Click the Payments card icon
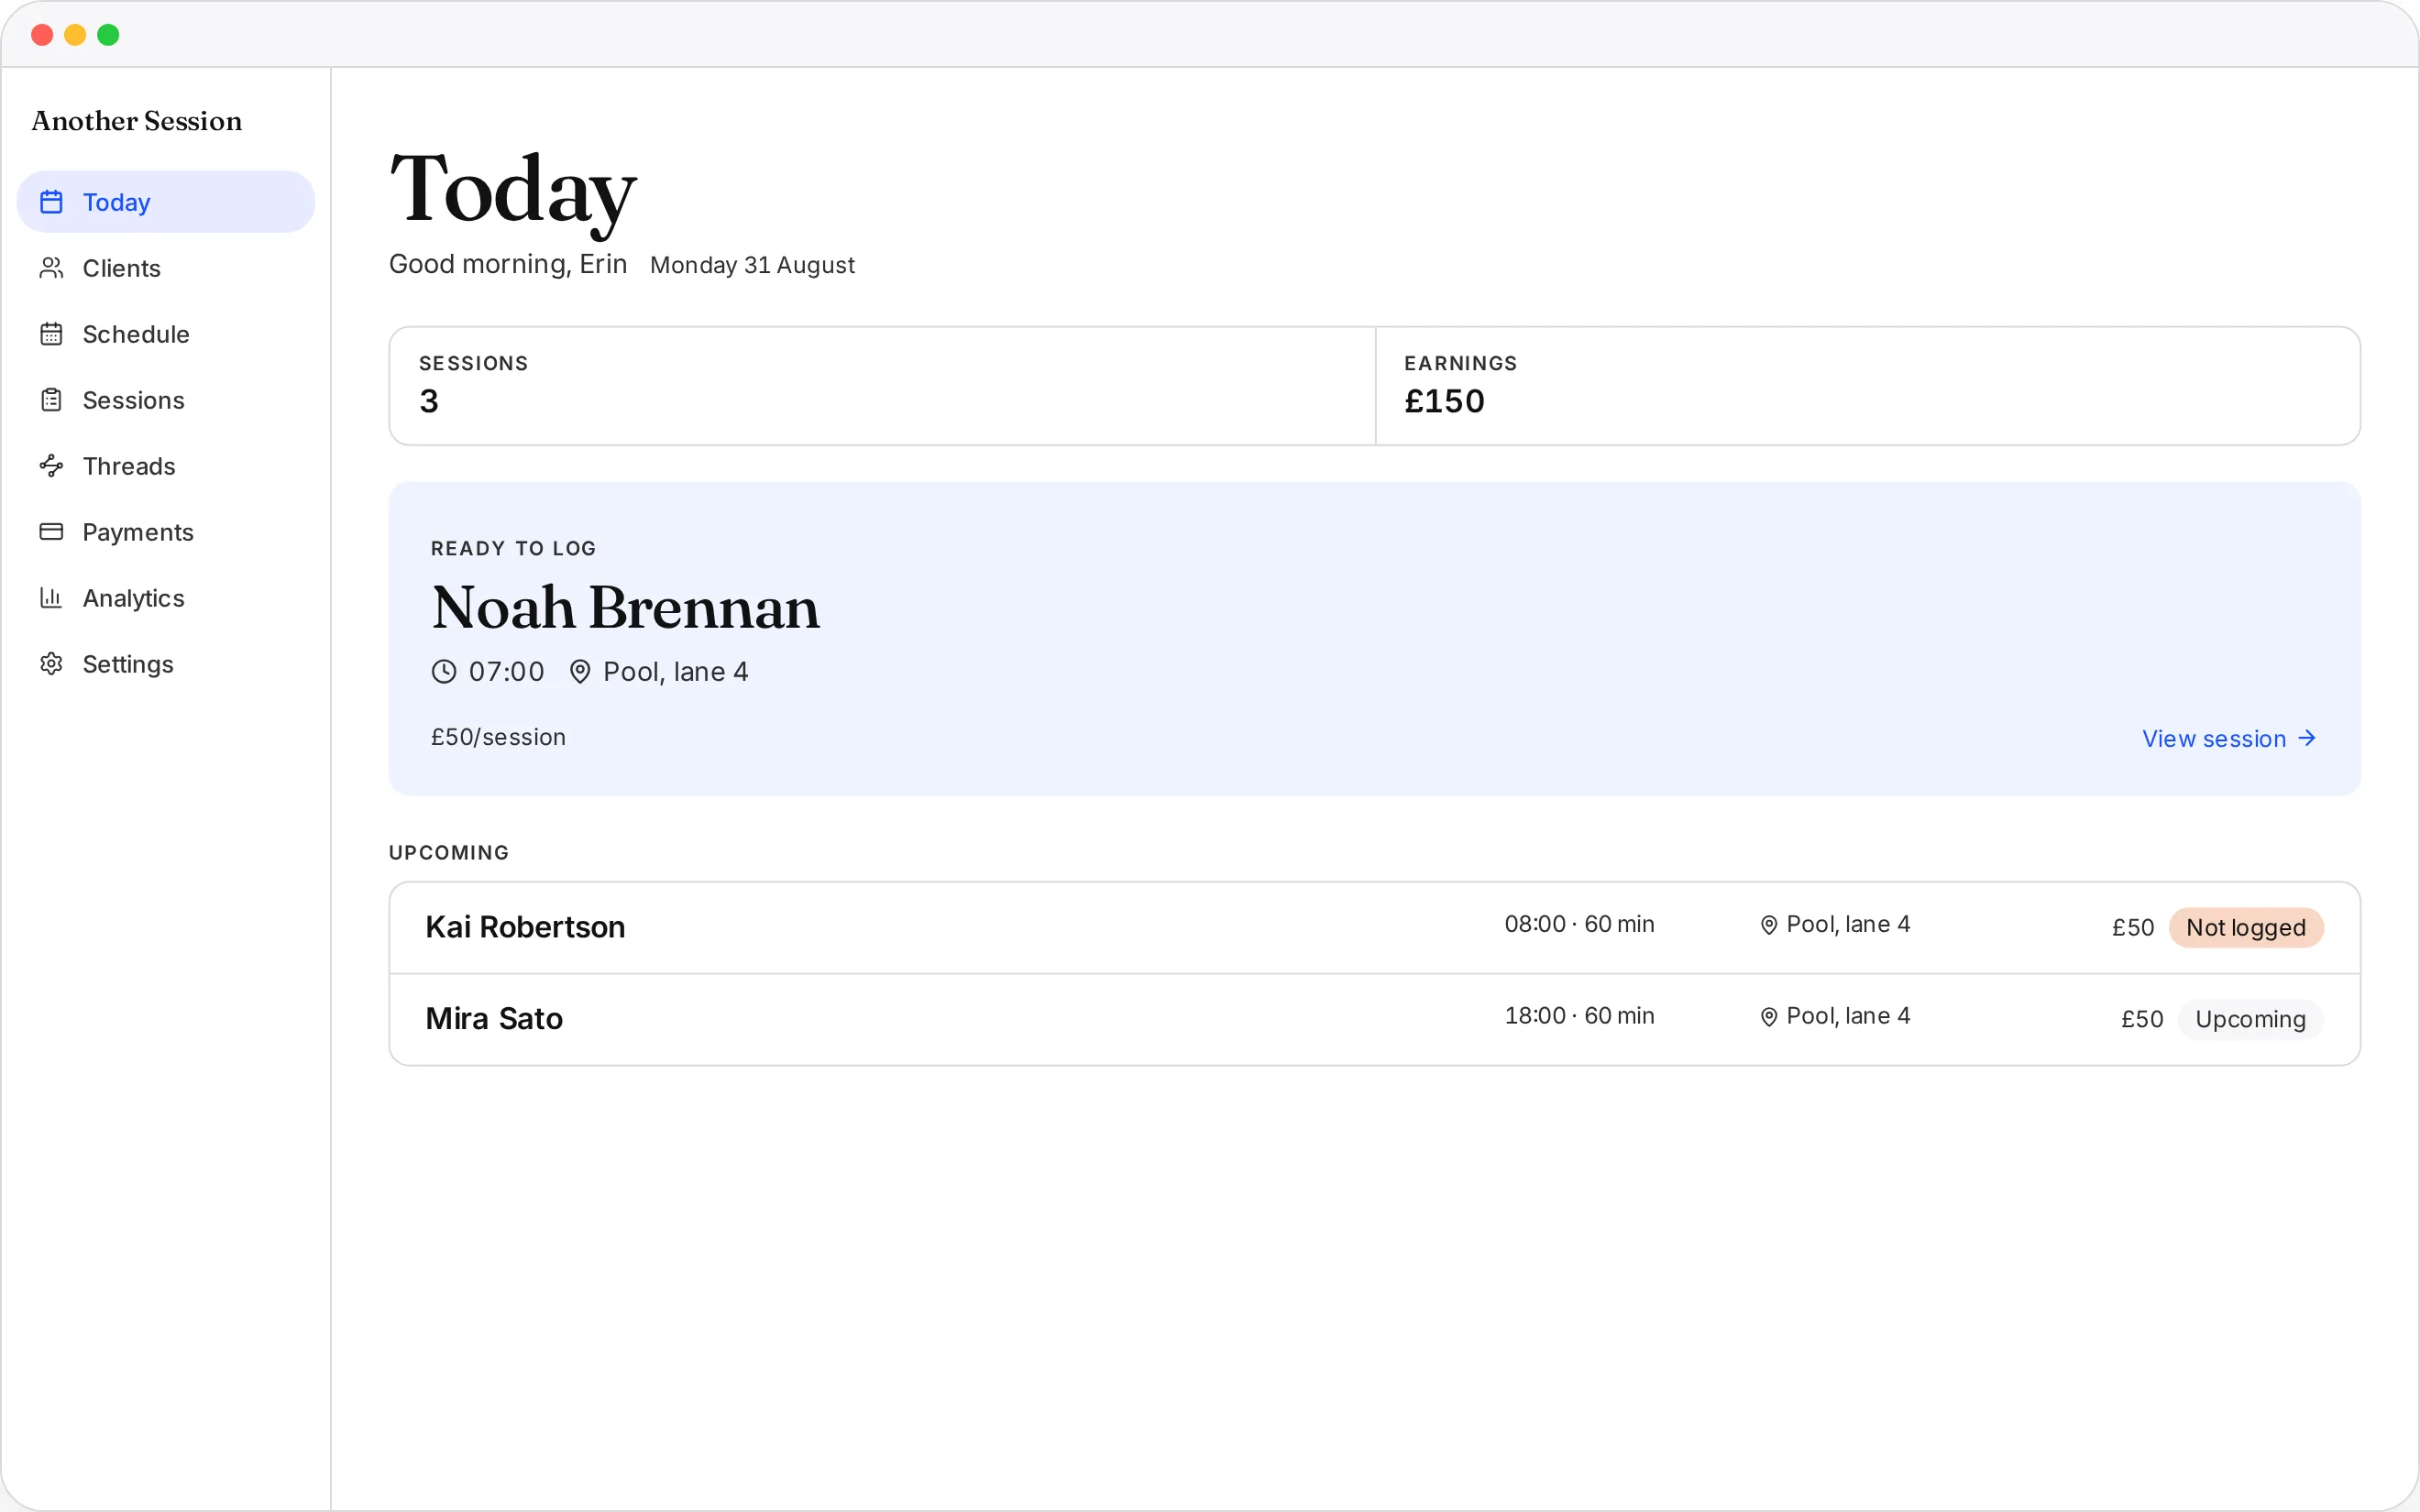This screenshot has width=2420, height=1512. 51,532
